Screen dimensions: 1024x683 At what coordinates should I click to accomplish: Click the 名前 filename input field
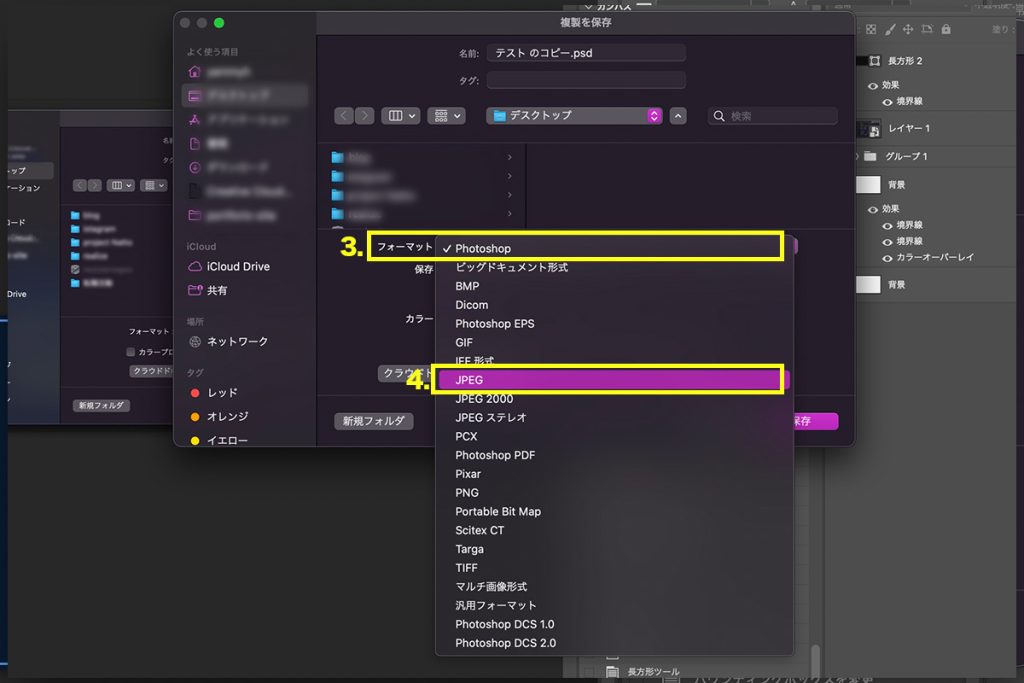586,53
